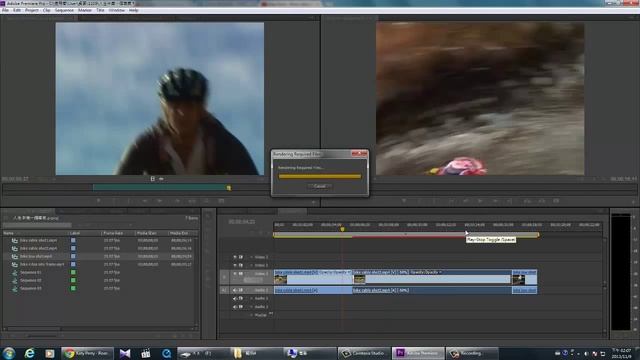
Task: Mute the Audio 1 track speaker
Action: 235,290
